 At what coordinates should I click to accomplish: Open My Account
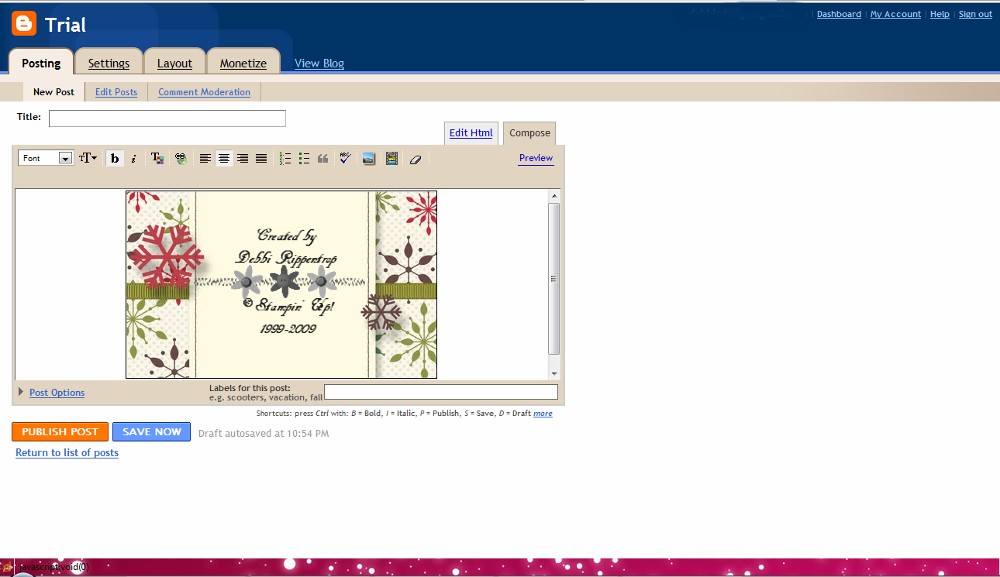895,14
